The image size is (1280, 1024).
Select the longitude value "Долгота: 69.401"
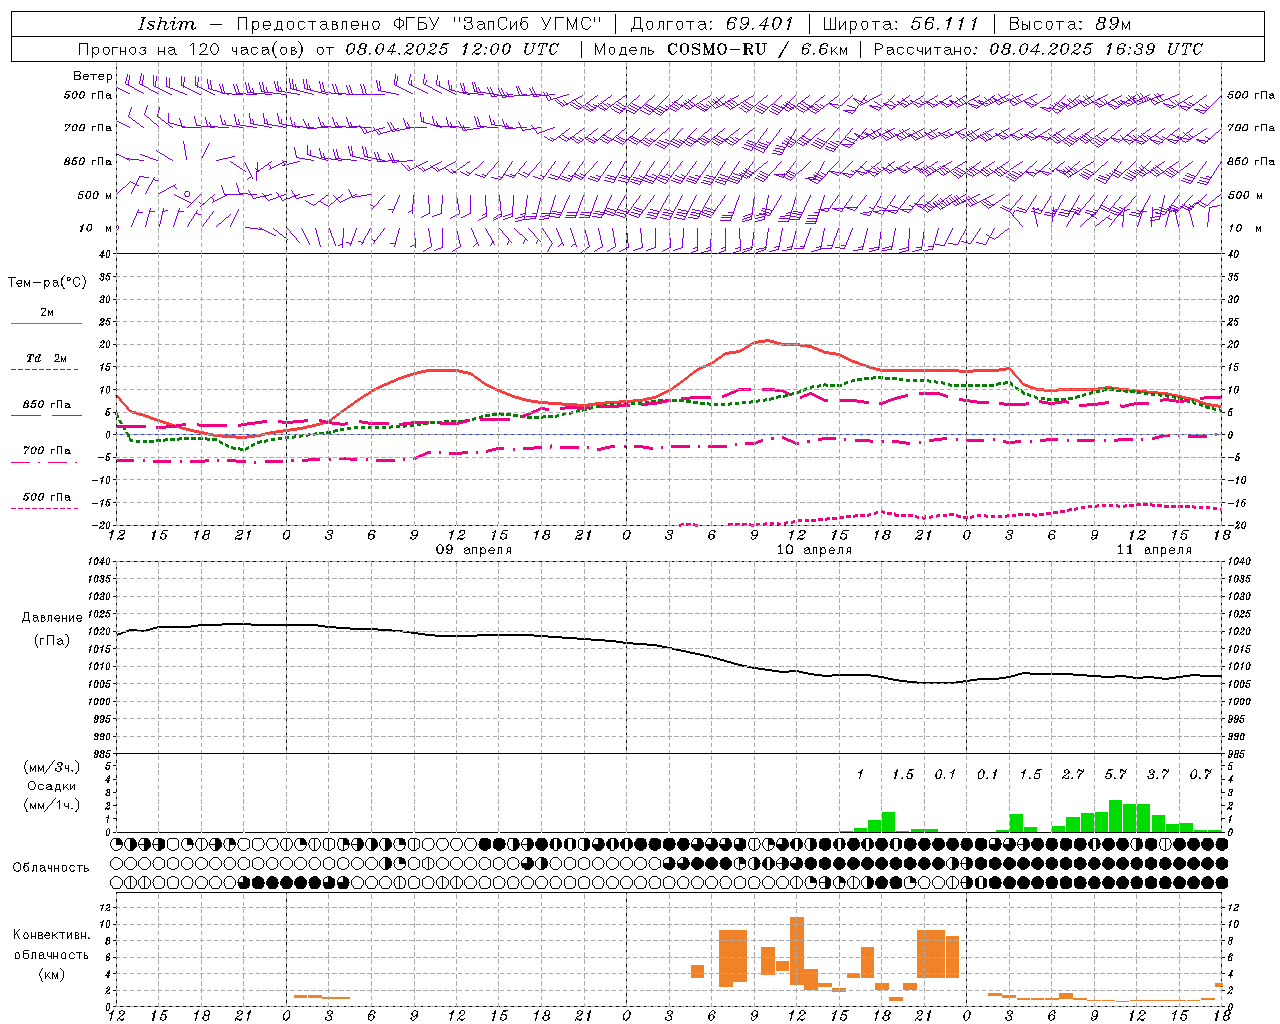click(712, 24)
